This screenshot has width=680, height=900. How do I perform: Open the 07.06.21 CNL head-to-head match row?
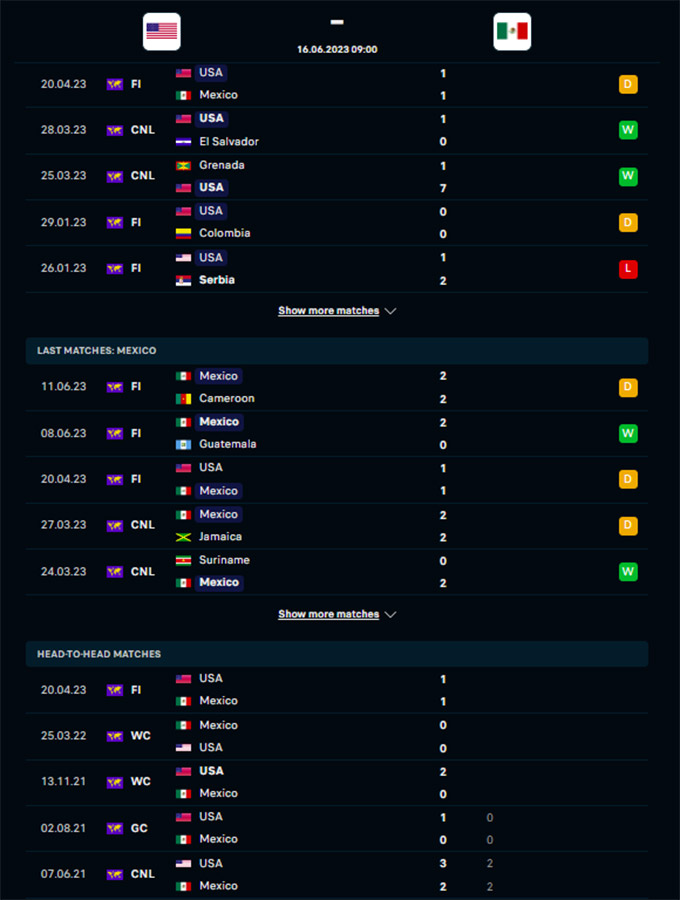pyautogui.click(x=337, y=875)
